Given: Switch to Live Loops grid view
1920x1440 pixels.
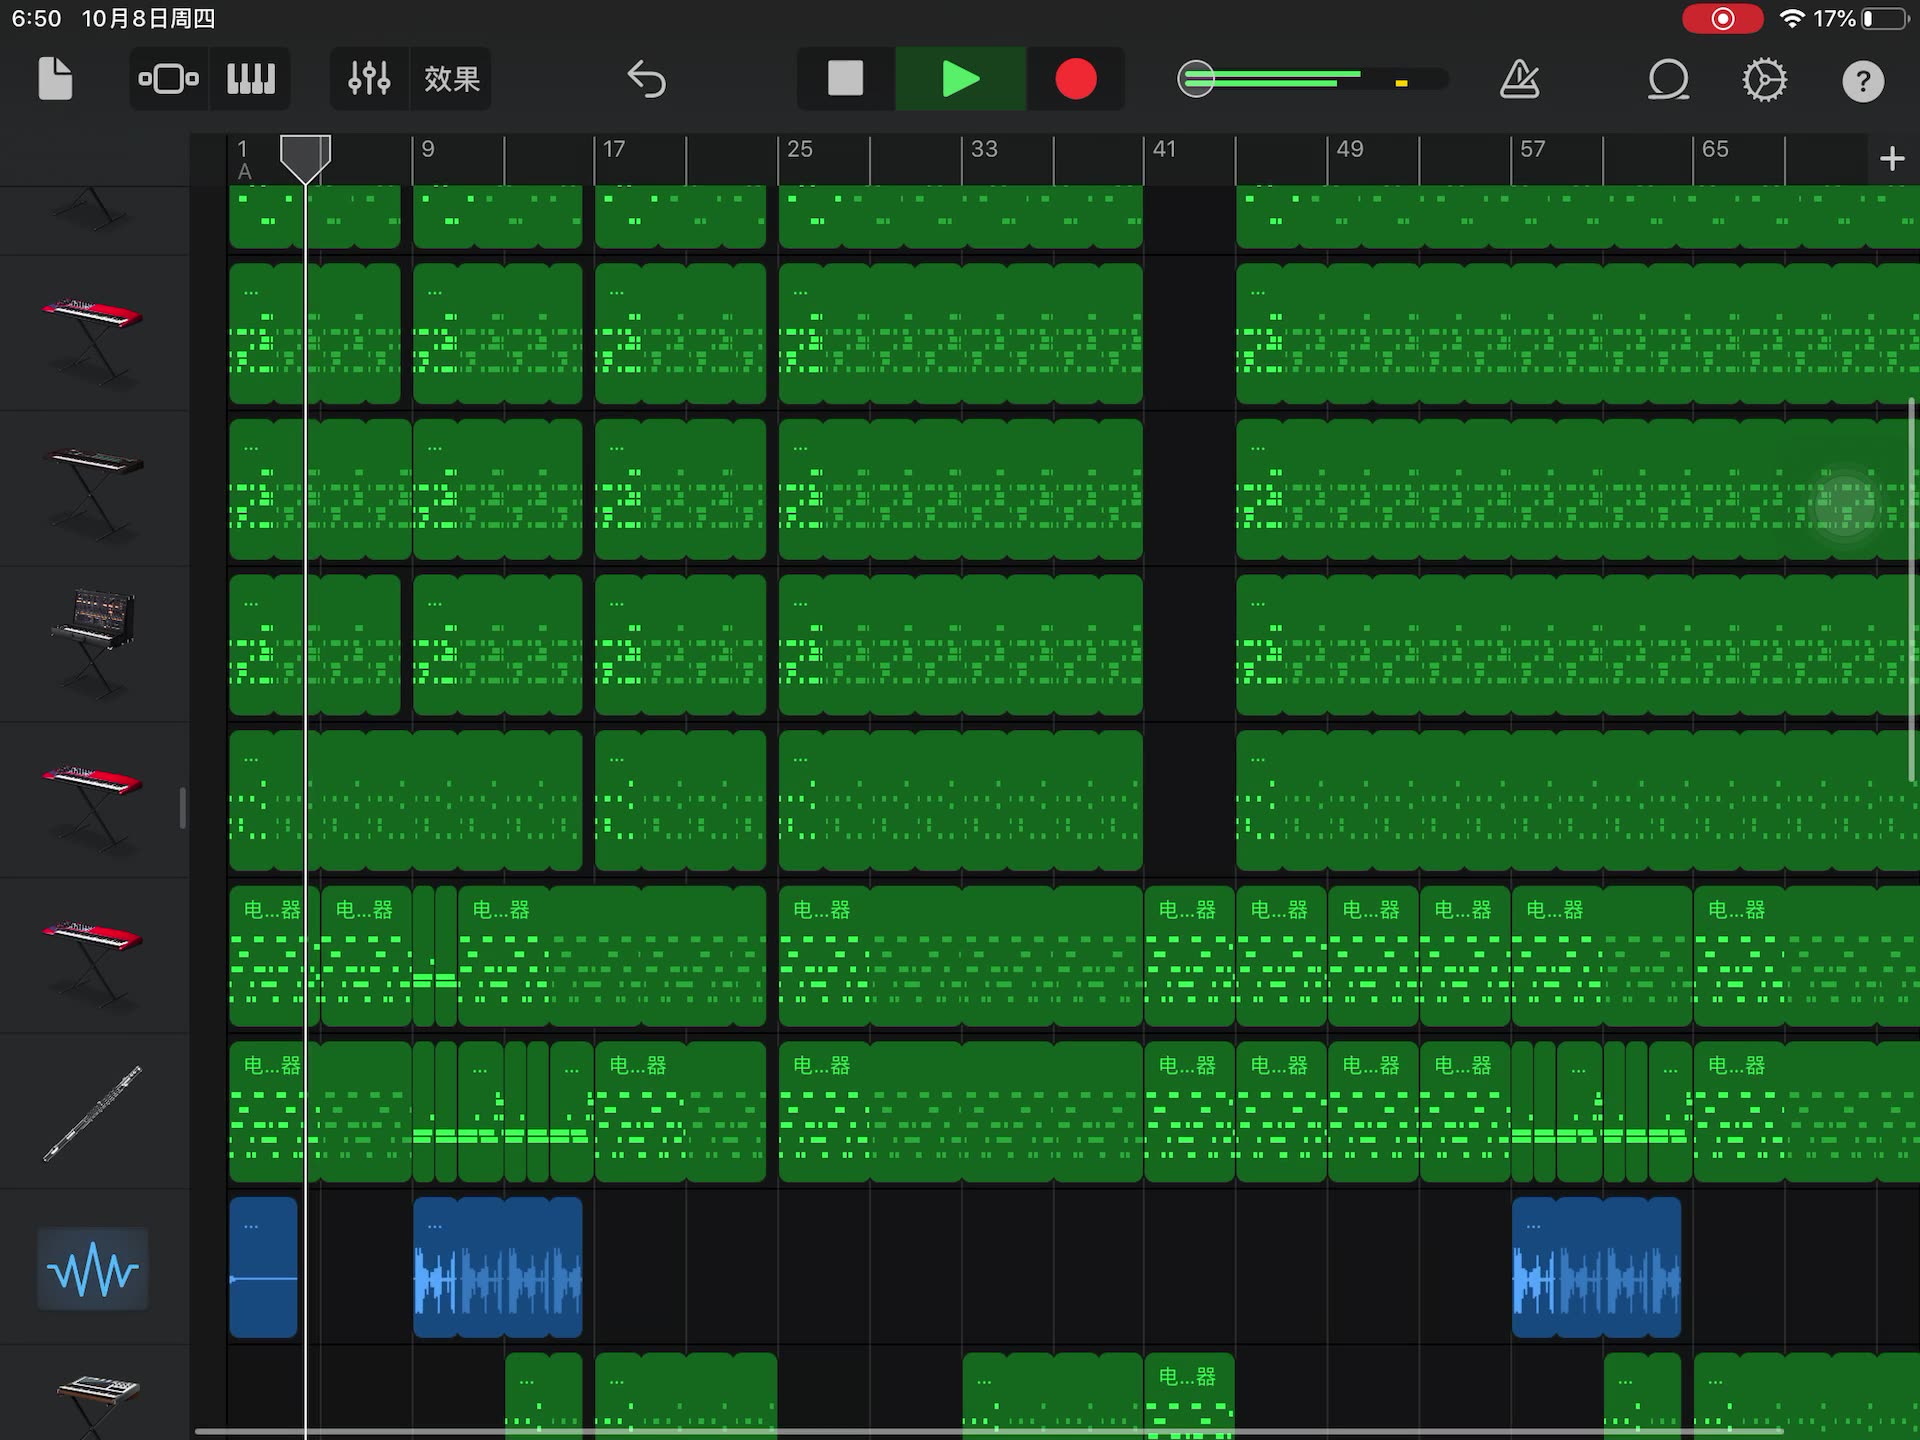Looking at the screenshot, I should pyautogui.click(x=168, y=79).
